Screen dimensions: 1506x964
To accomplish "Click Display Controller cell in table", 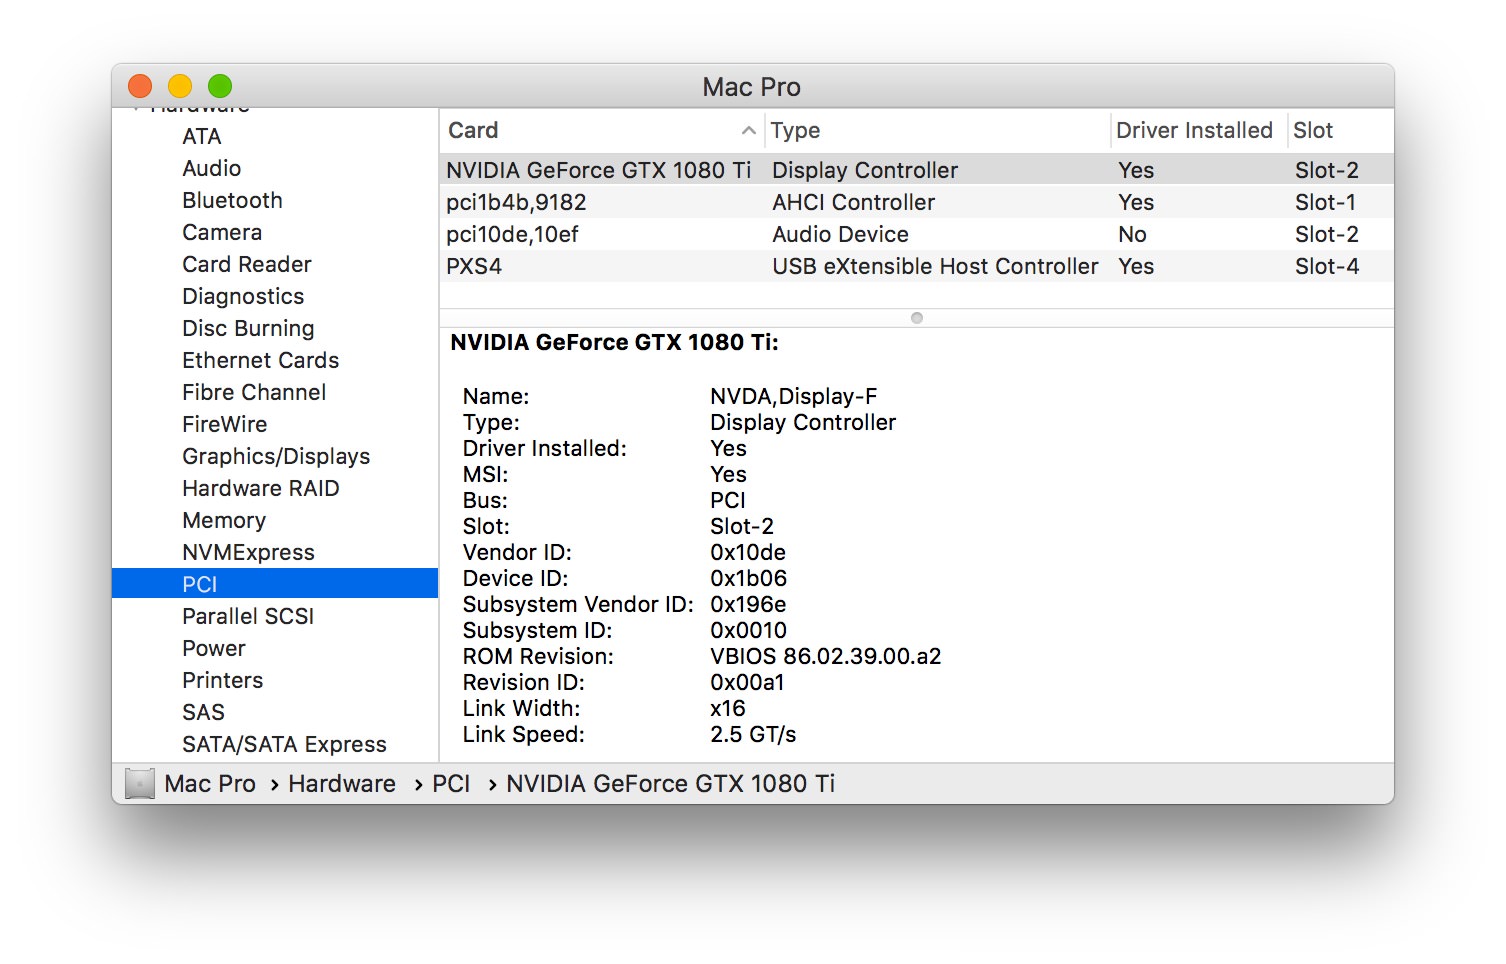I will point(865,170).
